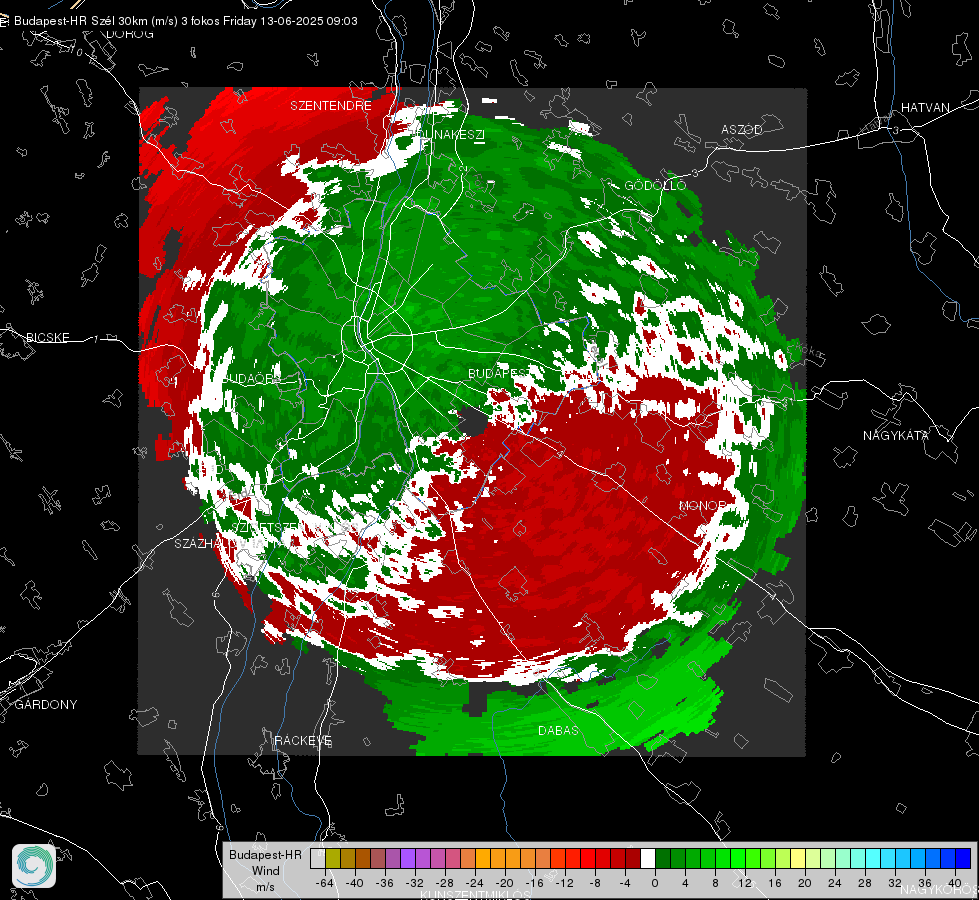Click the radar title text at top left

click(185, 21)
